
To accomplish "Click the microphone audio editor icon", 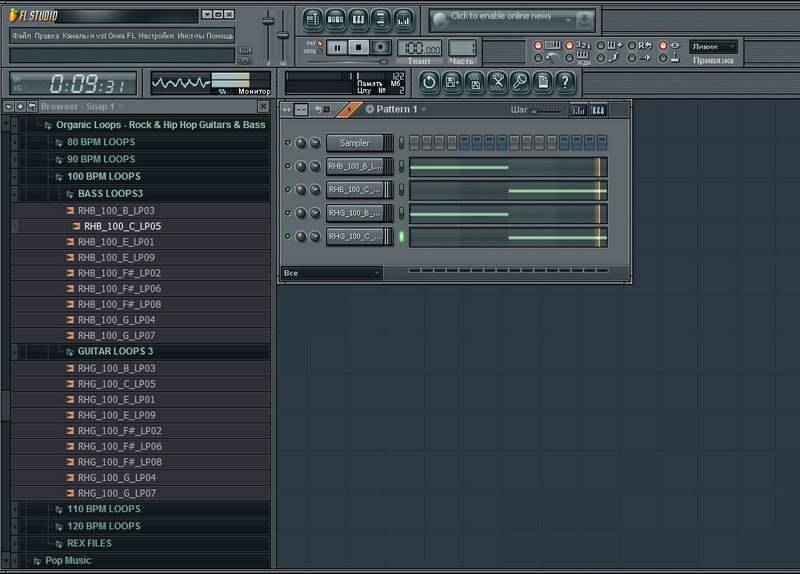I will click(x=520, y=82).
